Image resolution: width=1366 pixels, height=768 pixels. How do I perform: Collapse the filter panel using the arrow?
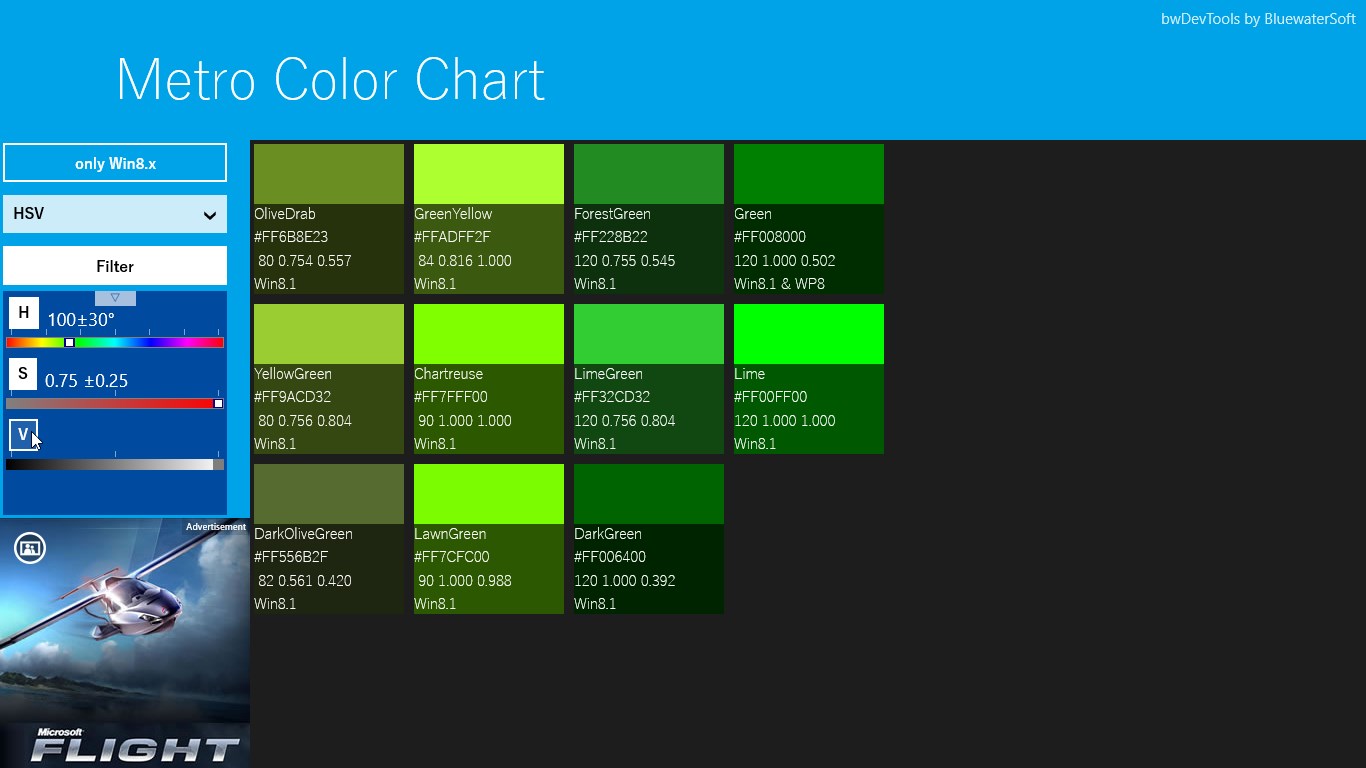(114, 297)
